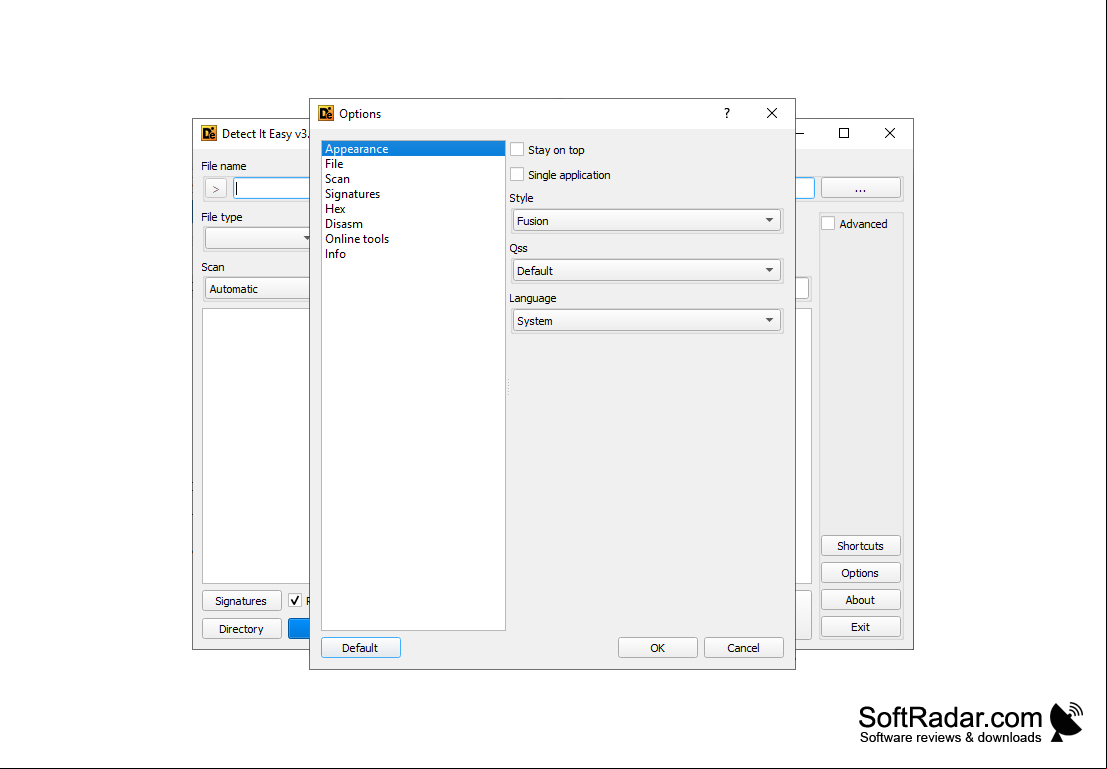Click the Detect It Easy icon in Options title bar

click(325, 114)
